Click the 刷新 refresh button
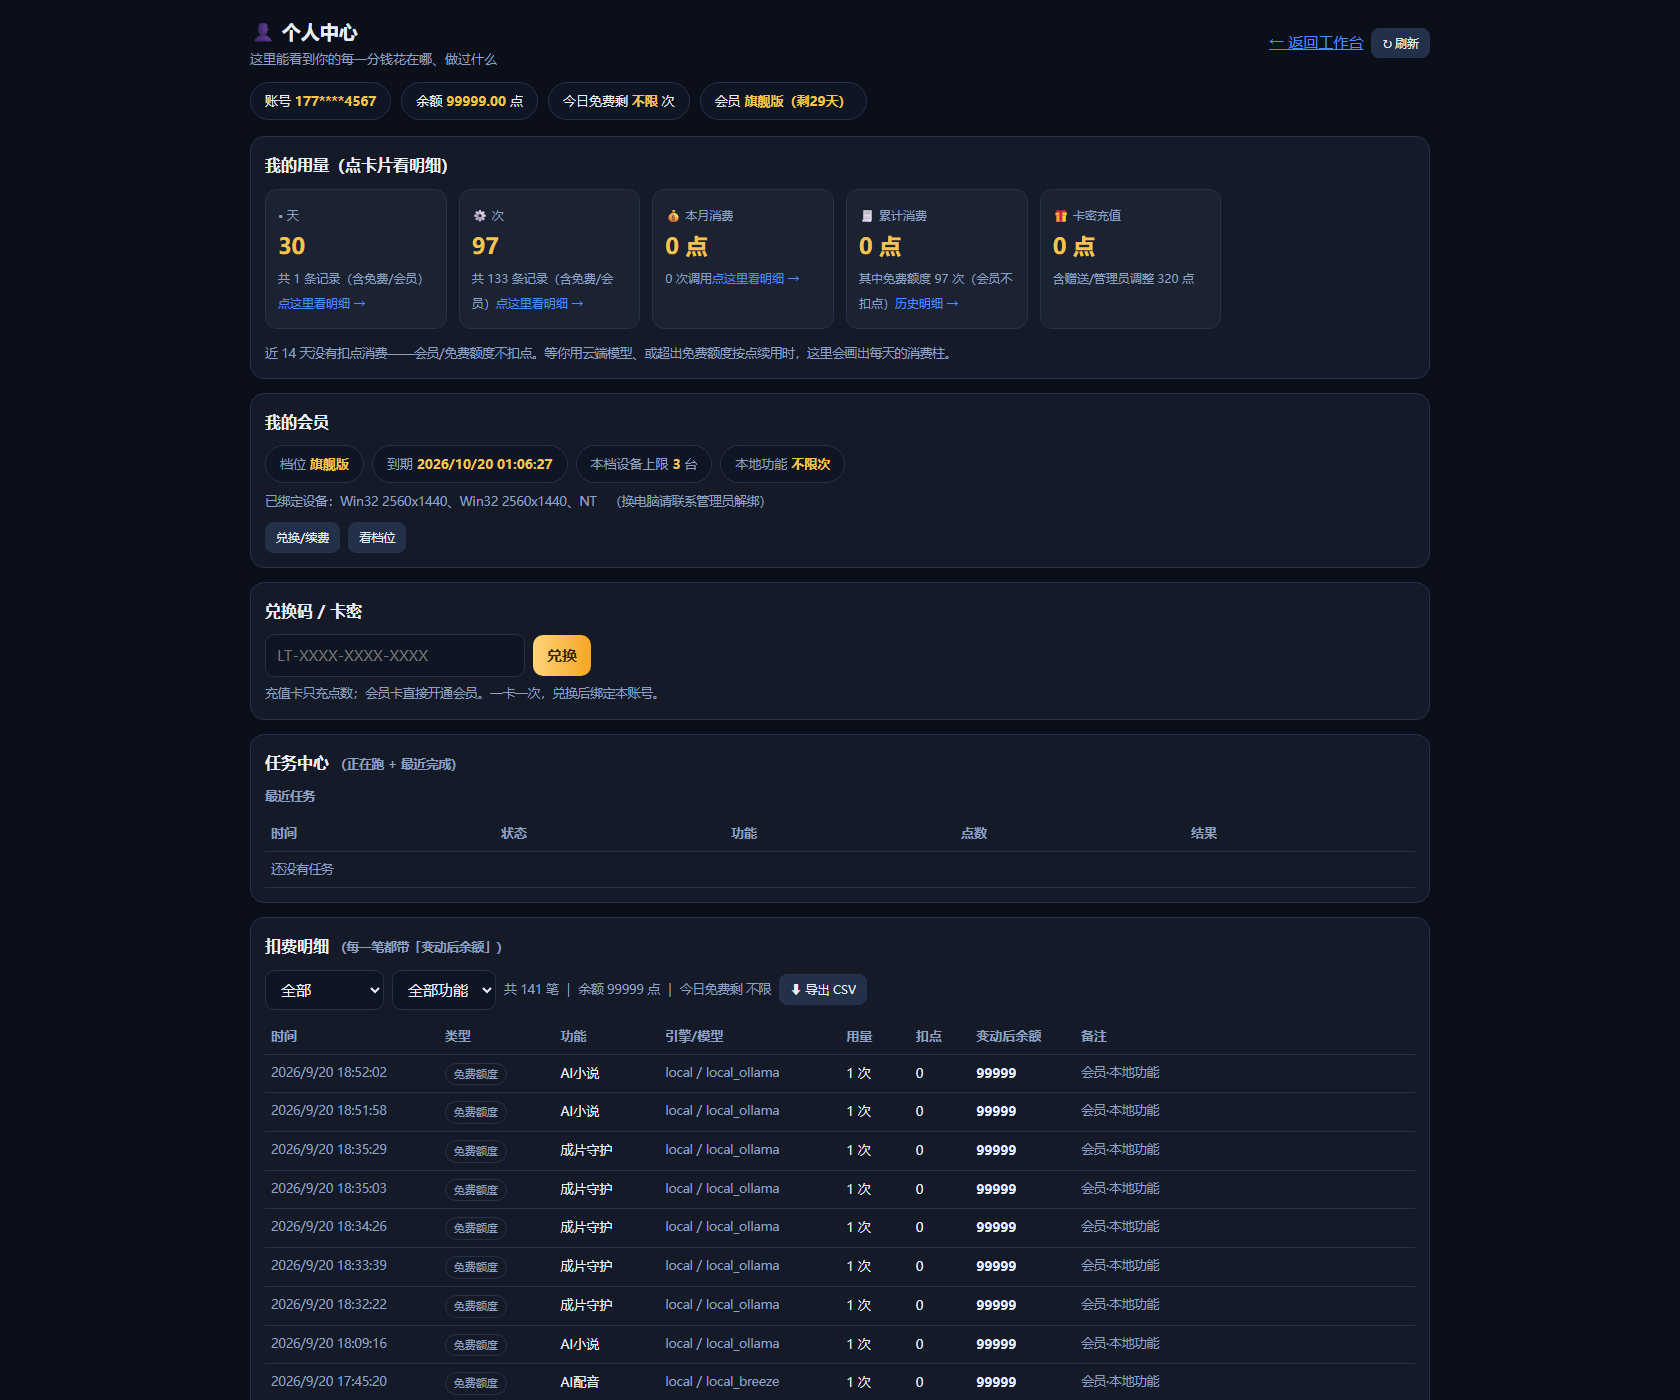Image resolution: width=1680 pixels, height=1400 pixels. point(1400,43)
